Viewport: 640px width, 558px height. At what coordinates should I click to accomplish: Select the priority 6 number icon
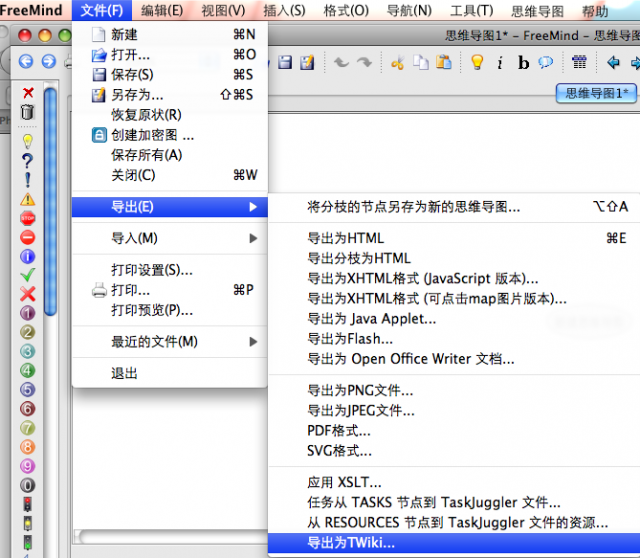coord(27,409)
